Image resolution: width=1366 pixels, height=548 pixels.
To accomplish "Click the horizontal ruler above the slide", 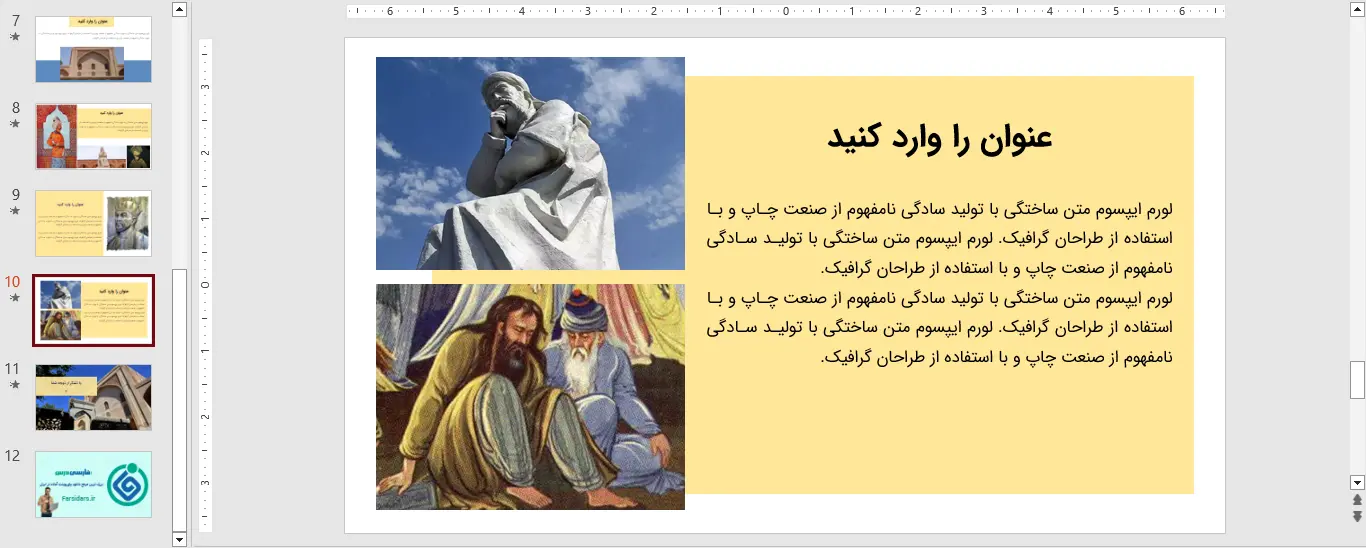I will tap(786, 12).
